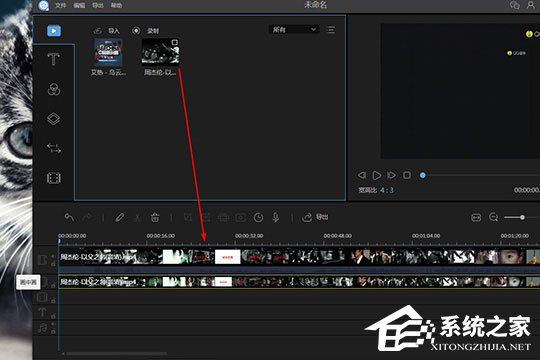This screenshot has height=360, width=540.
Task: Mute the main video track speaker toggle
Action: click(x=53, y=256)
